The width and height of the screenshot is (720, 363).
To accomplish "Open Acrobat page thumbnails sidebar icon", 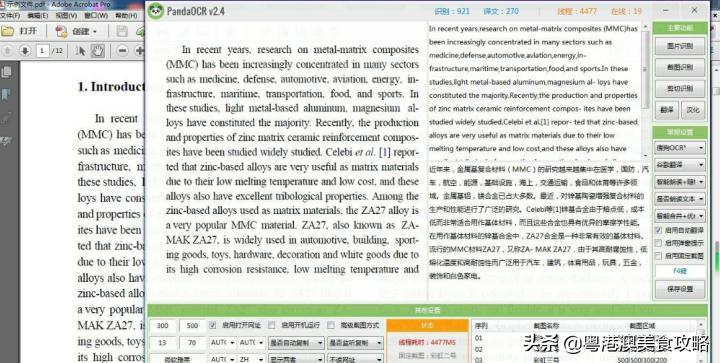I will point(7,72).
